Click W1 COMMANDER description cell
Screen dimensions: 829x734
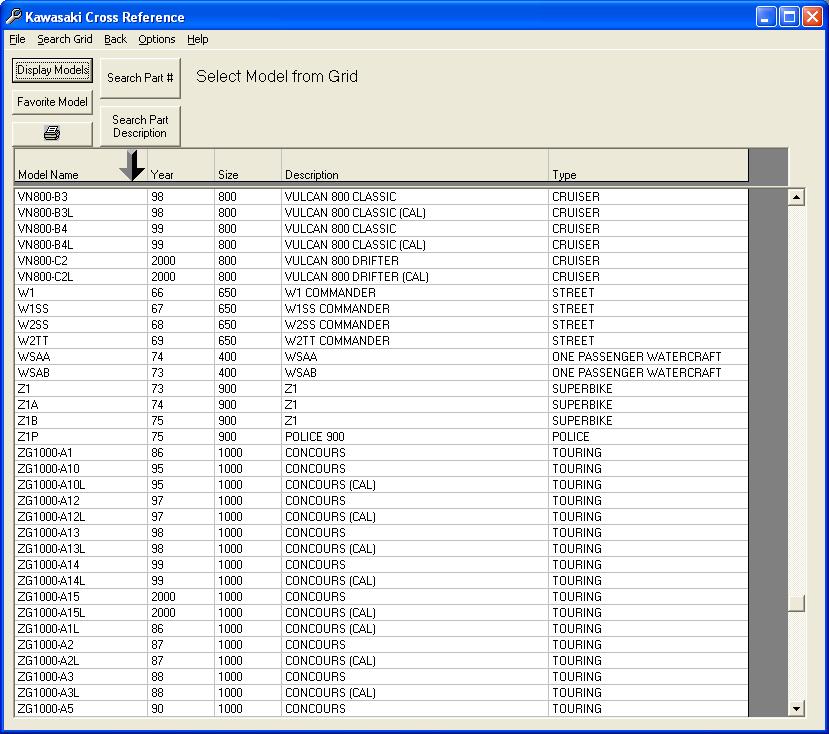click(x=415, y=292)
